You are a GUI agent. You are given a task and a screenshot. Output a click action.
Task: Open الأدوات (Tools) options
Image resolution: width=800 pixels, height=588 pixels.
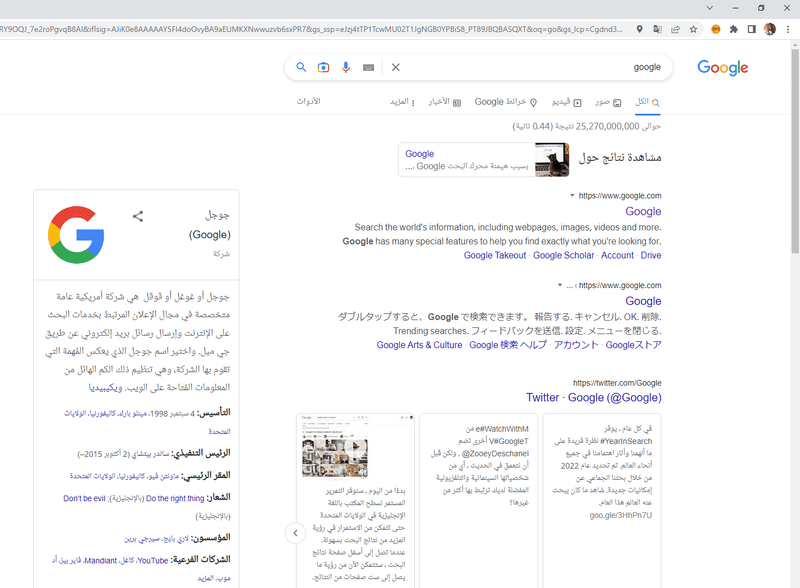(309, 101)
